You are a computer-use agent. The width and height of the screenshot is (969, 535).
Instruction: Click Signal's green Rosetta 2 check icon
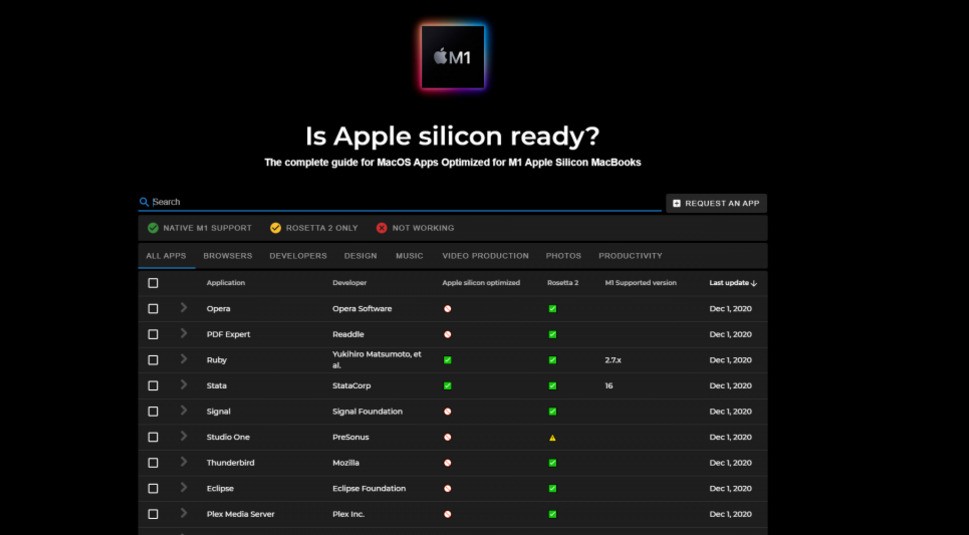point(552,411)
